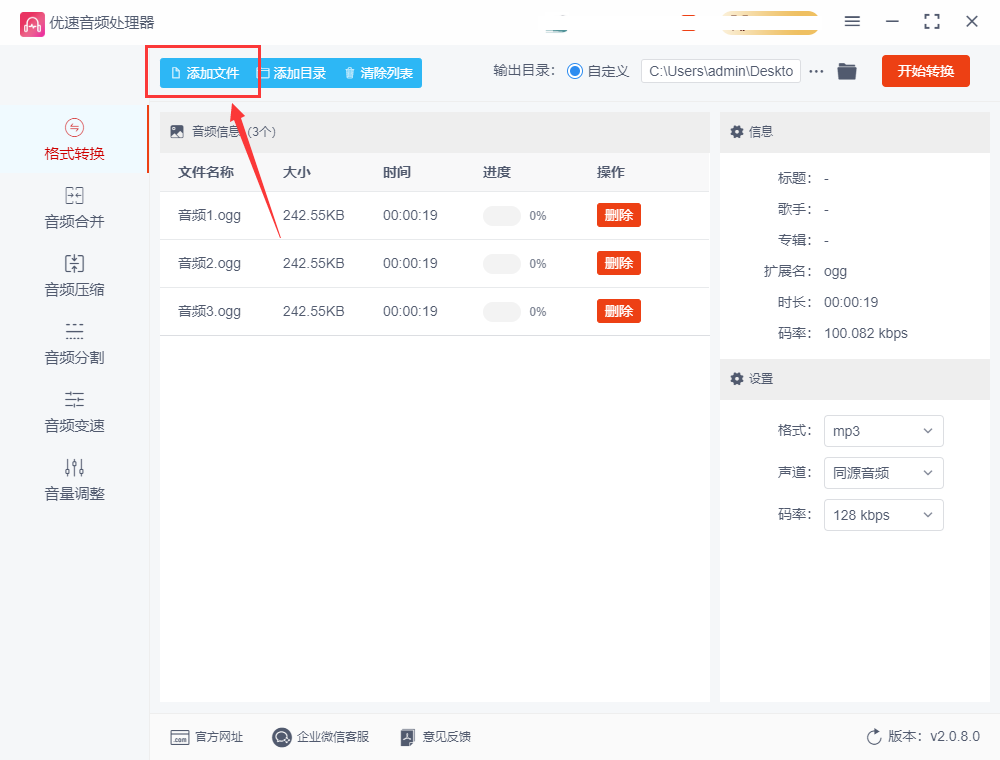Screen dimensions: 1000x760
Task: Maximize the application window
Action: [x=932, y=22]
